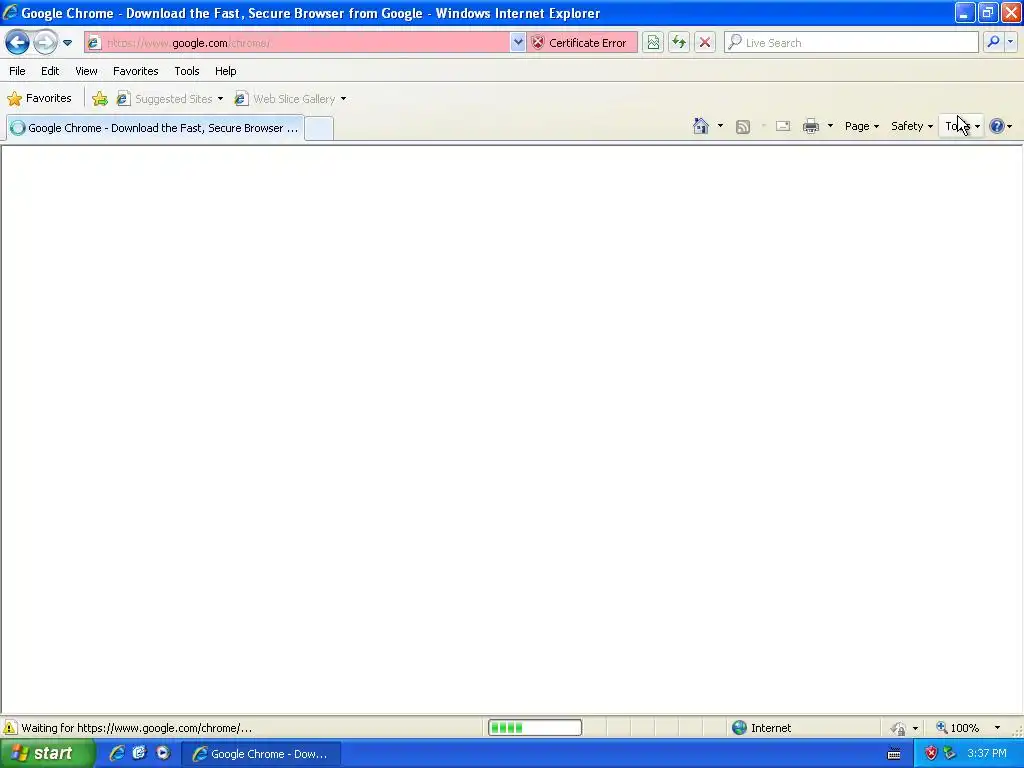Click Add to Favorites Bar icon

coord(100,99)
